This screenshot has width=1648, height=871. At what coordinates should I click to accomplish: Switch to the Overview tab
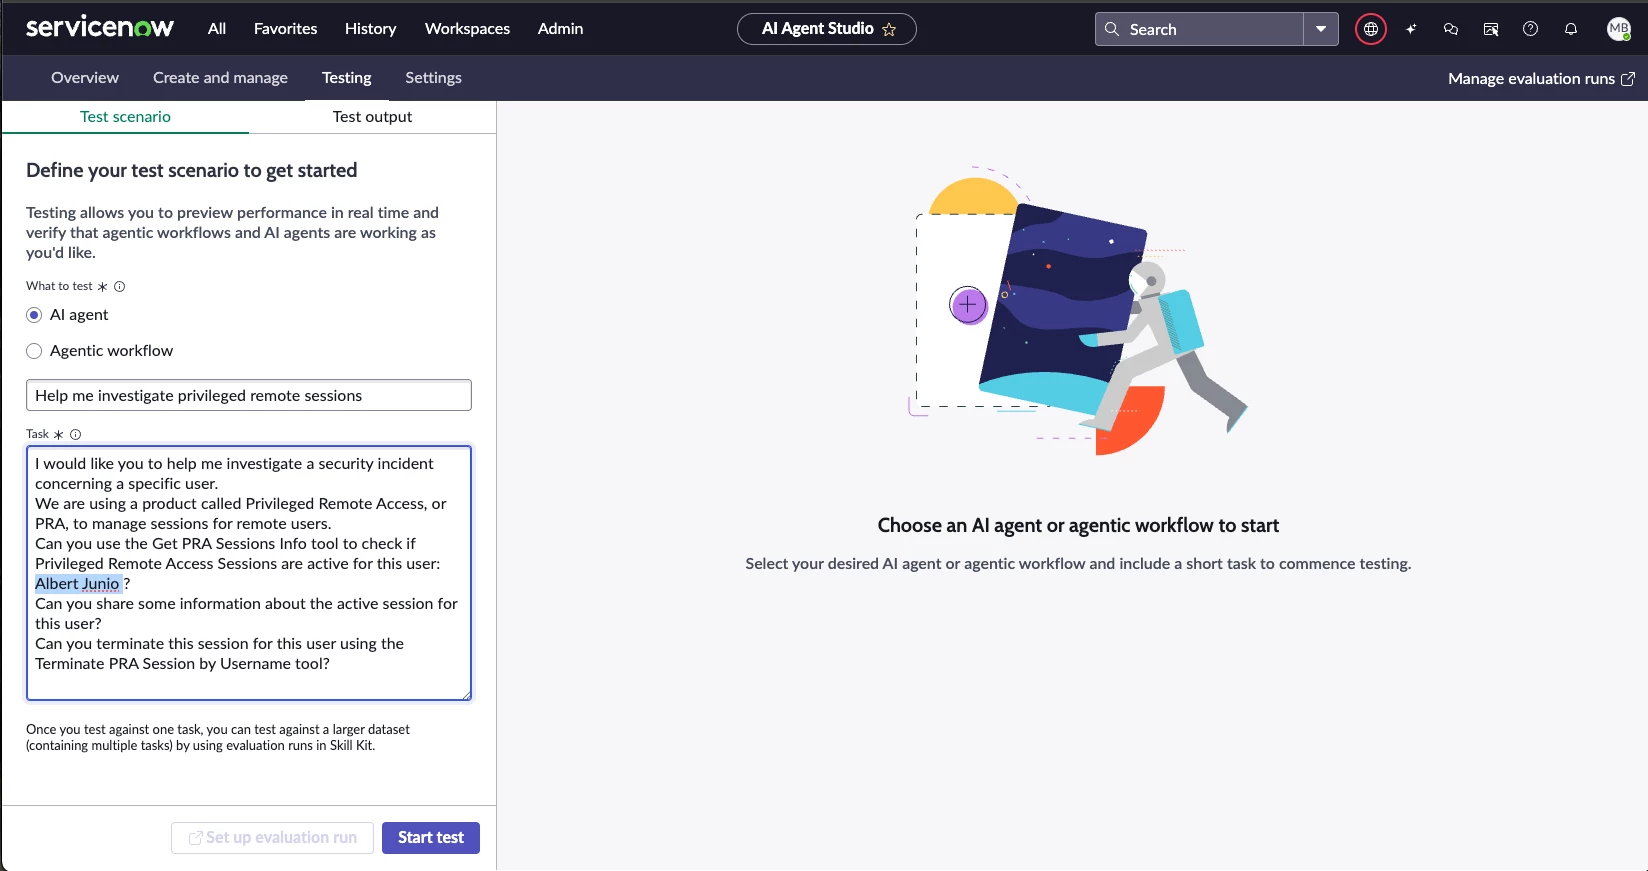coord(85,78)
